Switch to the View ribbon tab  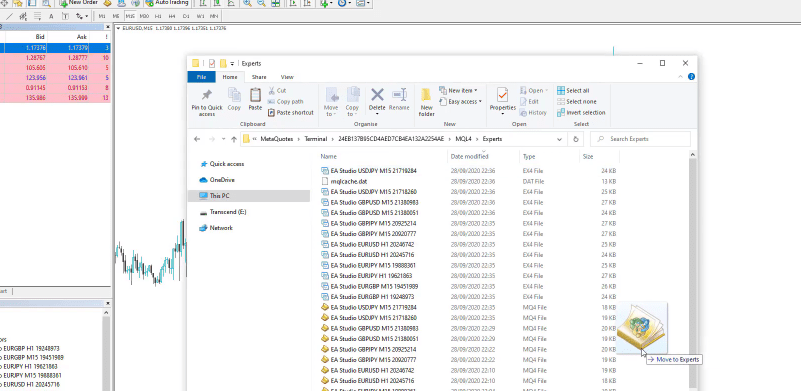287,77
